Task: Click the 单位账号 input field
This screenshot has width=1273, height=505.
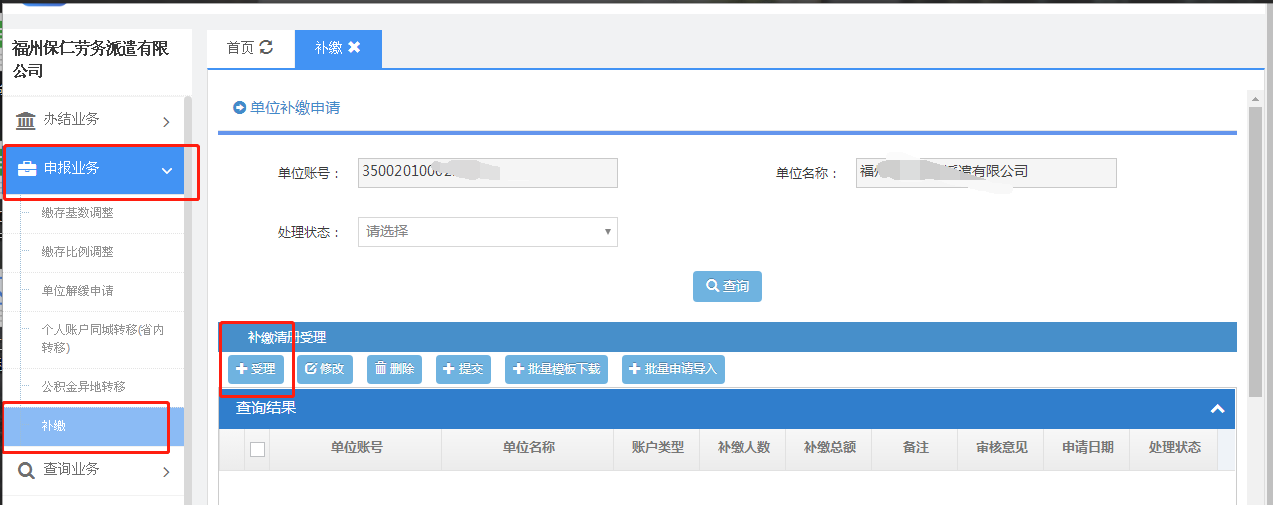Action: [488, 173]
